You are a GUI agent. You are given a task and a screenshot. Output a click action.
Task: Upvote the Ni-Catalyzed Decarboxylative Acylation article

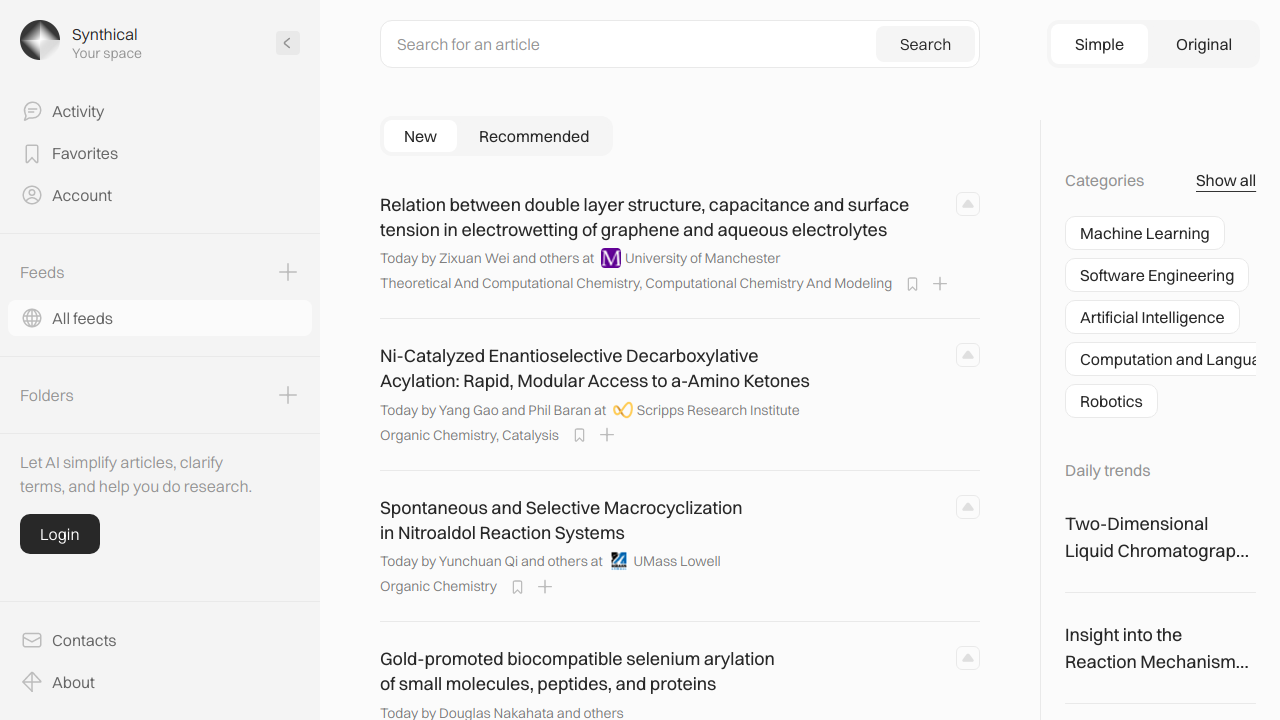[968, 355]
